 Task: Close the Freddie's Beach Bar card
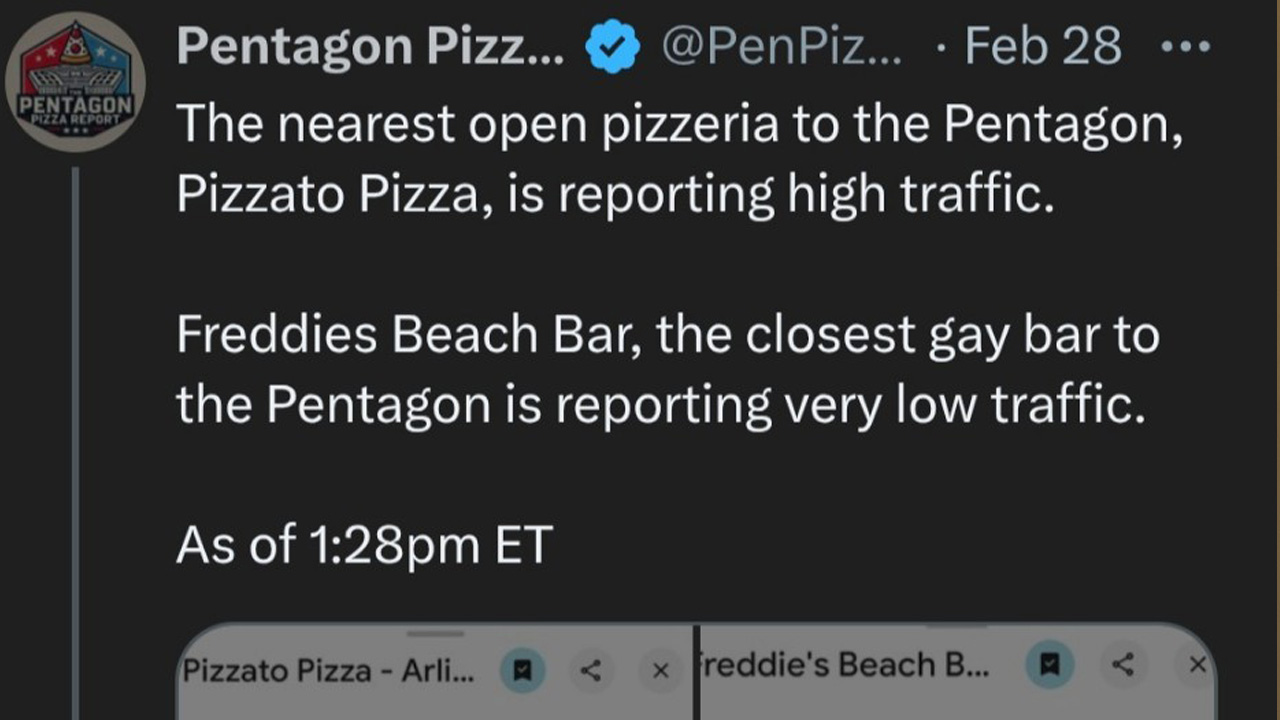point(1197,664)
